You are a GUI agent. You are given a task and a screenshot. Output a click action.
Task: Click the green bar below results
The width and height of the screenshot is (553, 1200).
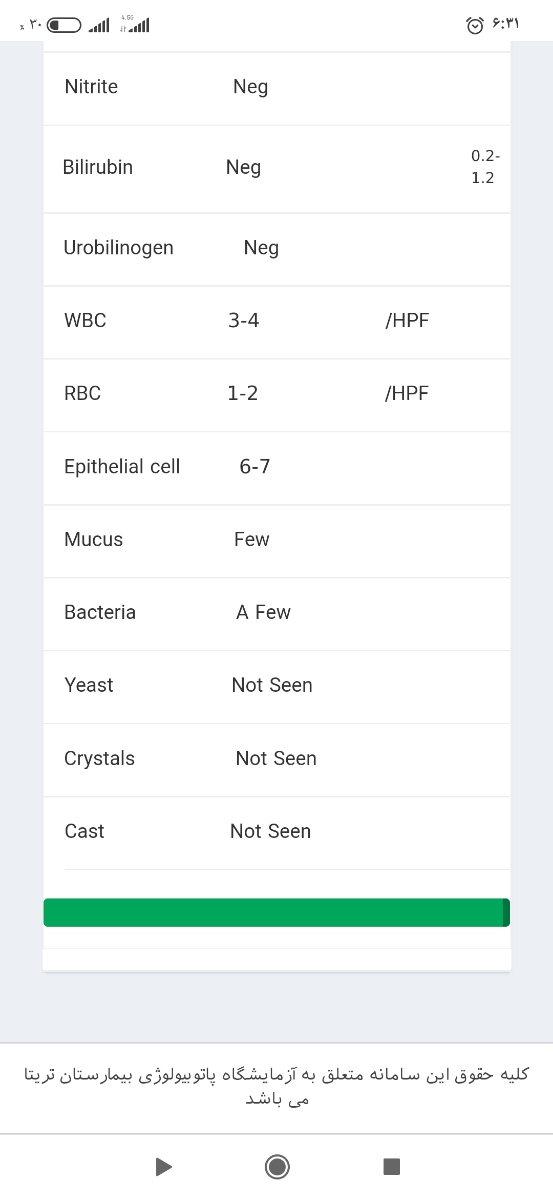277,912
